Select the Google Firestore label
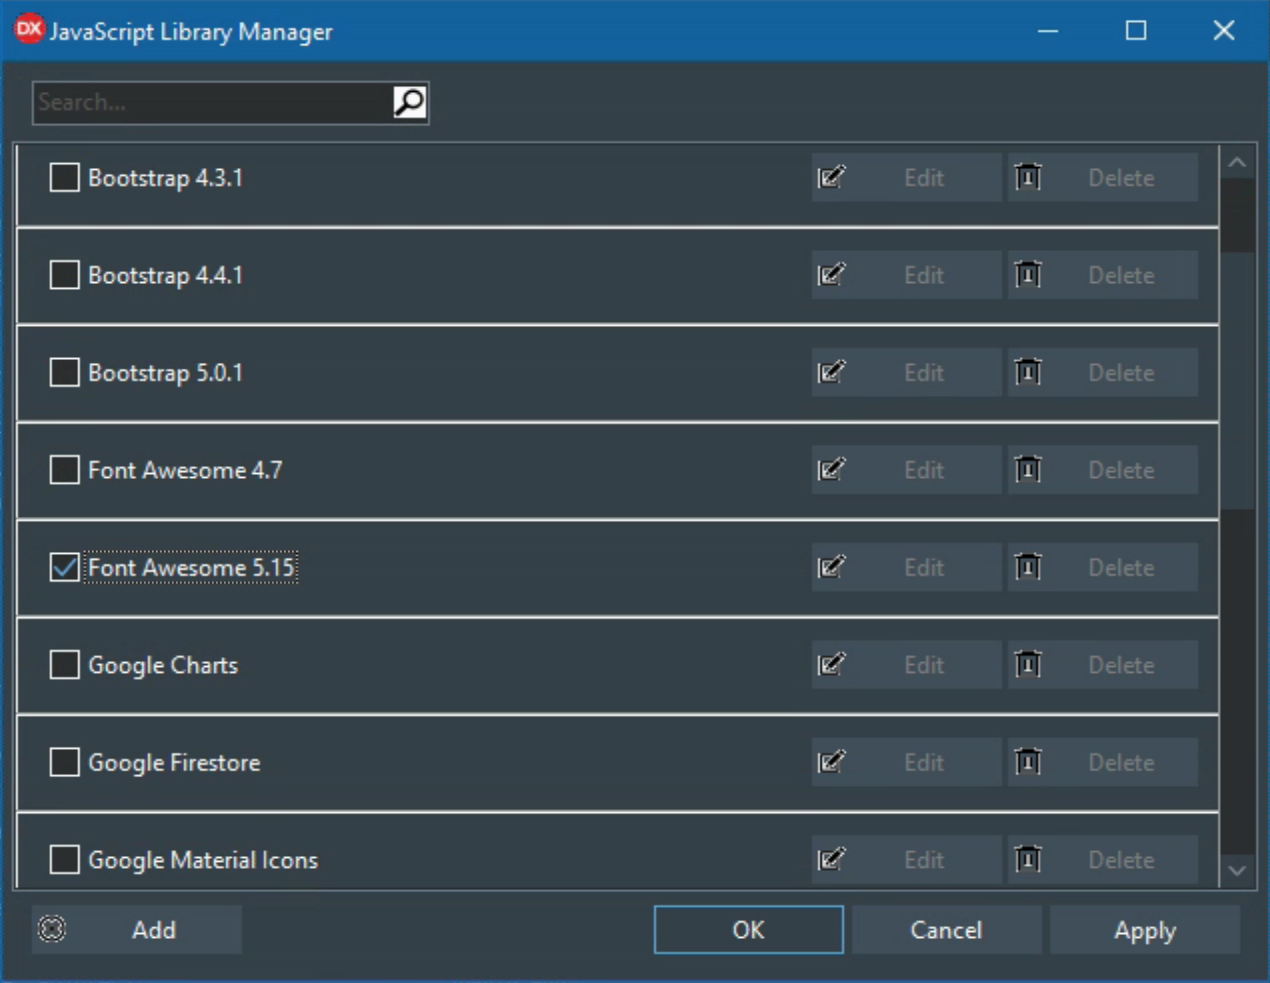This screenshot has width=1270, height=983. pyautogui.click(x=174, y=763)
